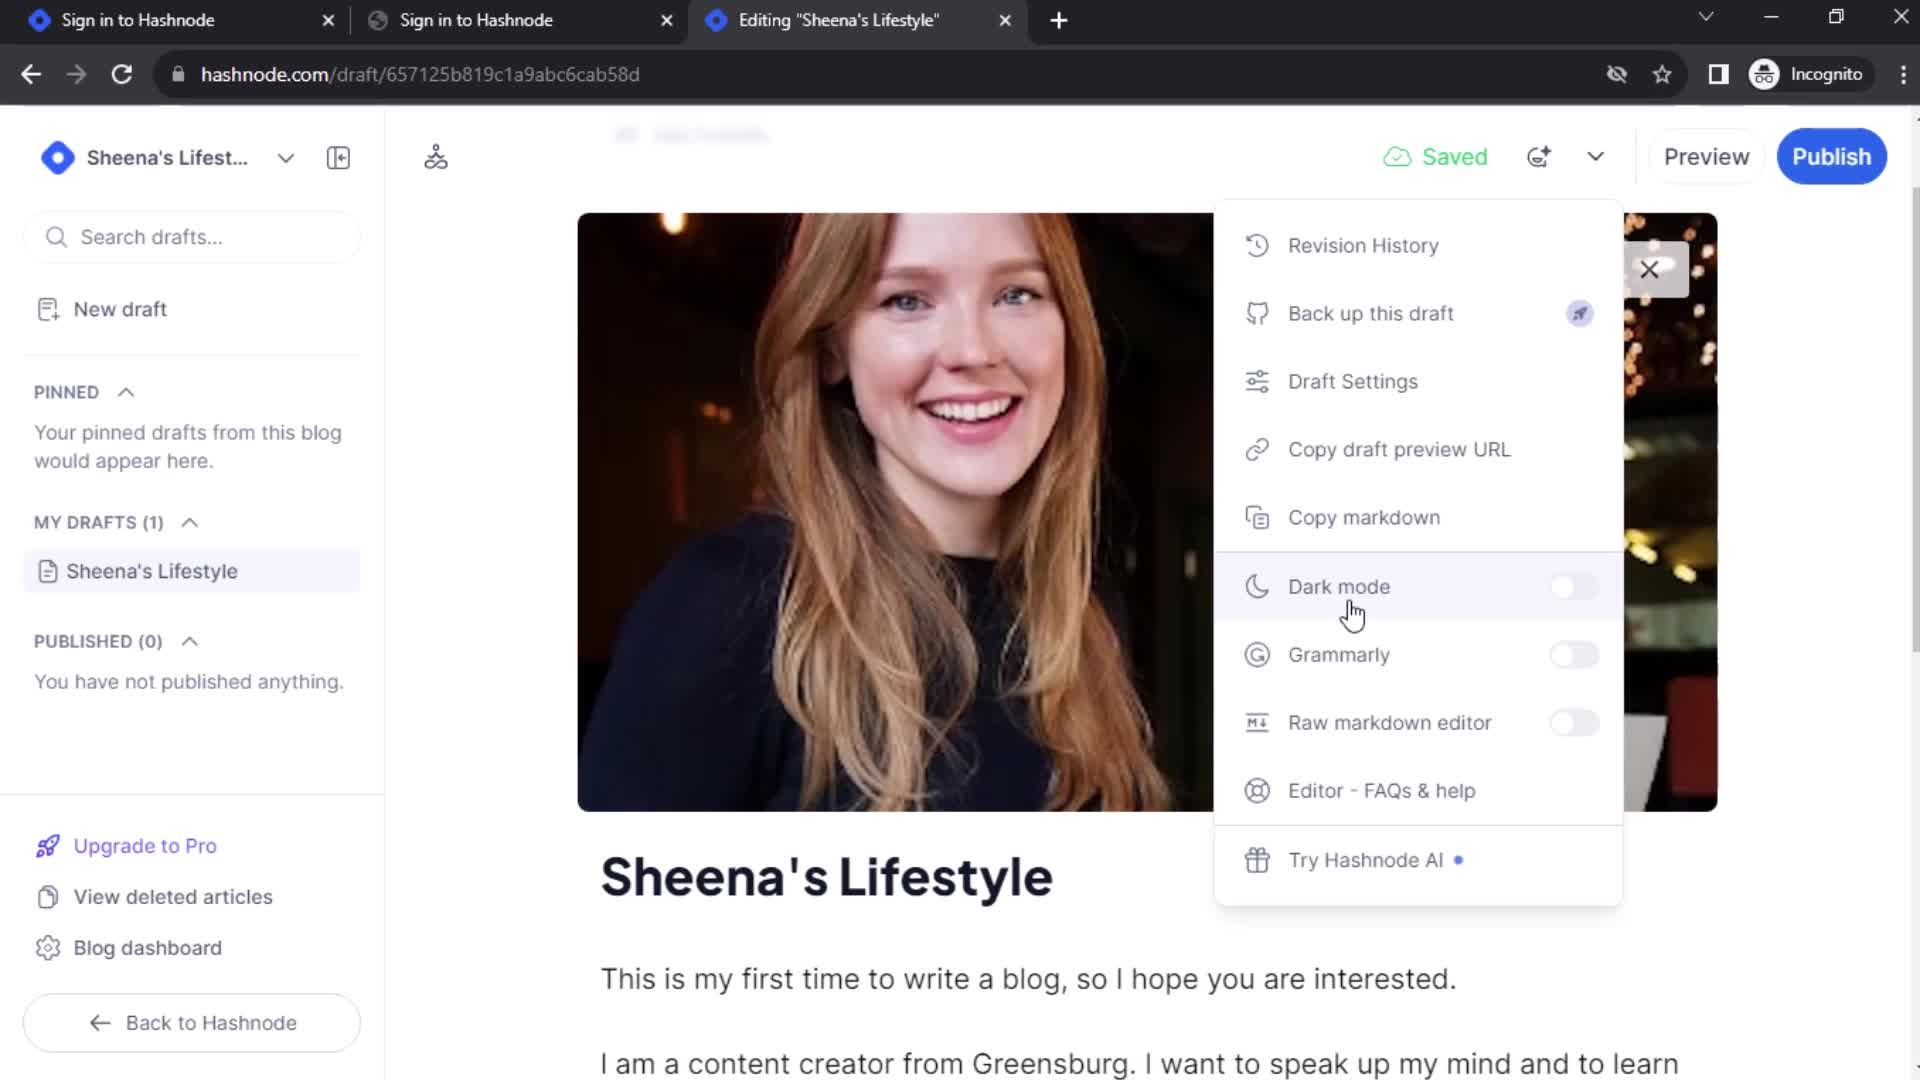Expand the blog switcher dropdown arrow
The width and height of the screenshot is (1920, 1080).
pos(286,157)
